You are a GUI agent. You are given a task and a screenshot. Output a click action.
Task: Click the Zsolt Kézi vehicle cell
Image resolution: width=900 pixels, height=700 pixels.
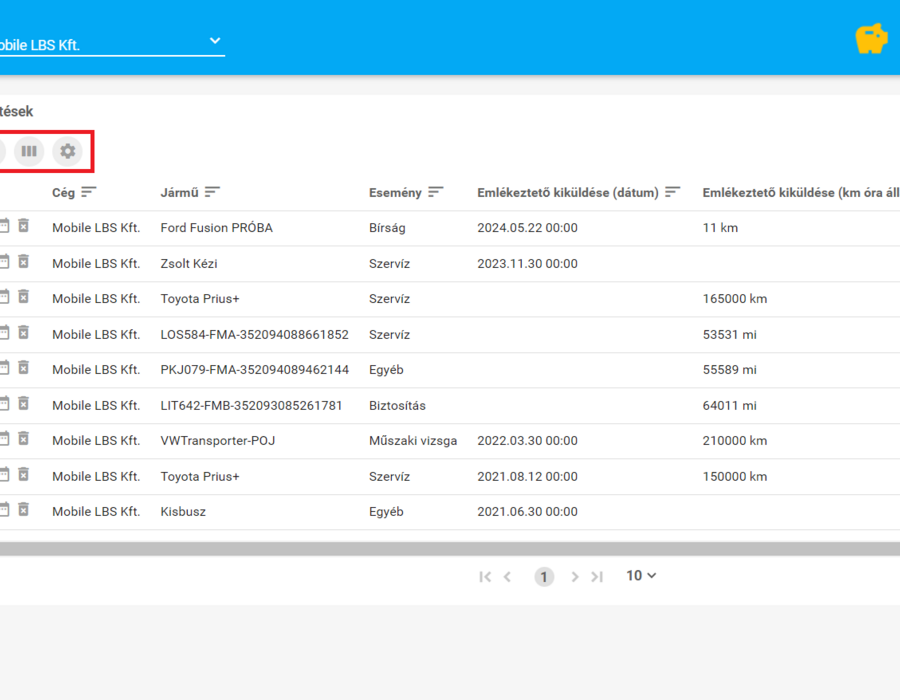coord(189,264)
